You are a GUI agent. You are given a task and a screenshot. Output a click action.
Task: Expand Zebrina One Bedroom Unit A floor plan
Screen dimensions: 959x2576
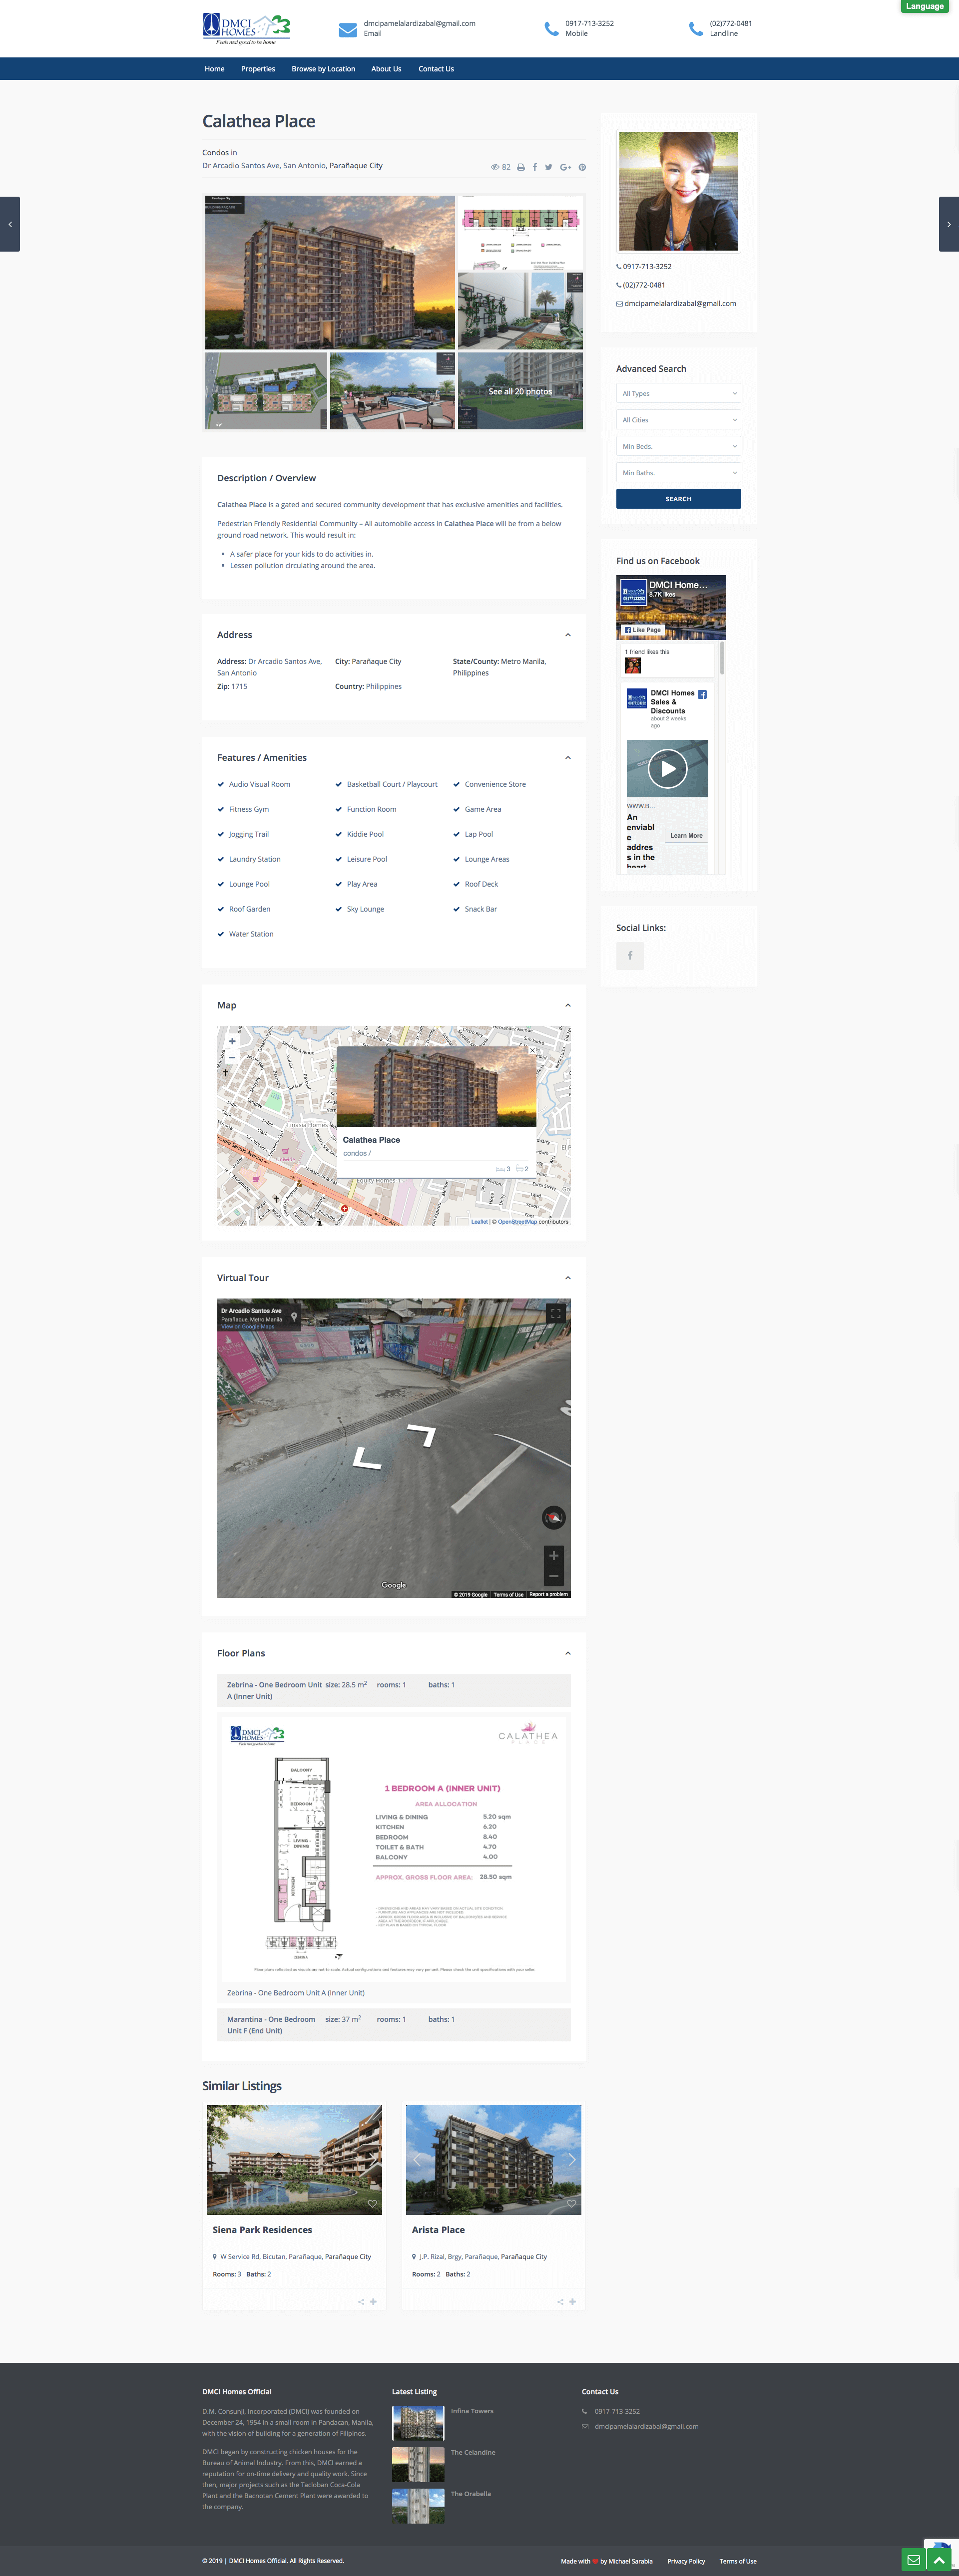[394, 1690]
